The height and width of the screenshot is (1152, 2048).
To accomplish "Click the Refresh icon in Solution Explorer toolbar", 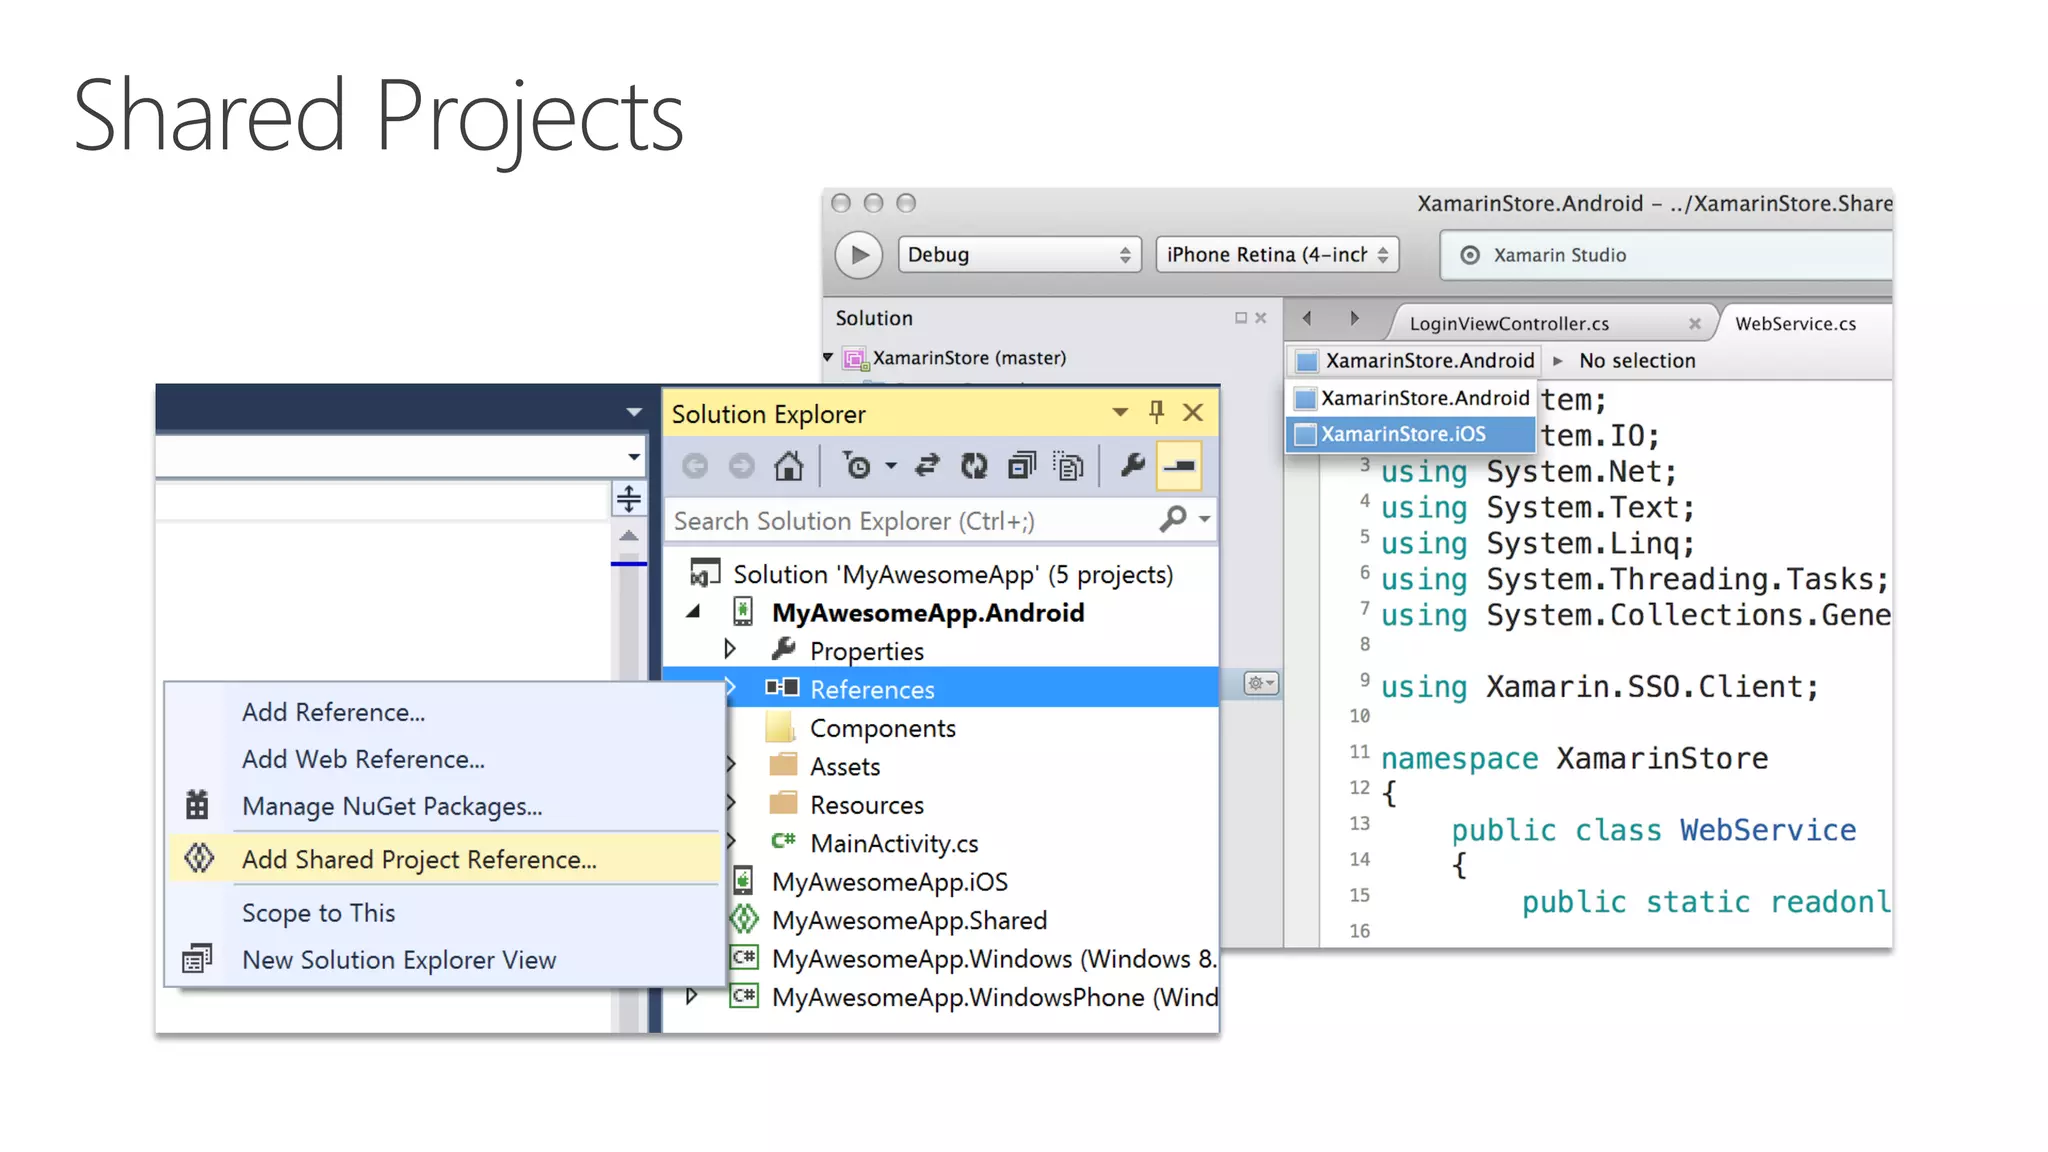I will pyautogui.click(x=973, y=466).
